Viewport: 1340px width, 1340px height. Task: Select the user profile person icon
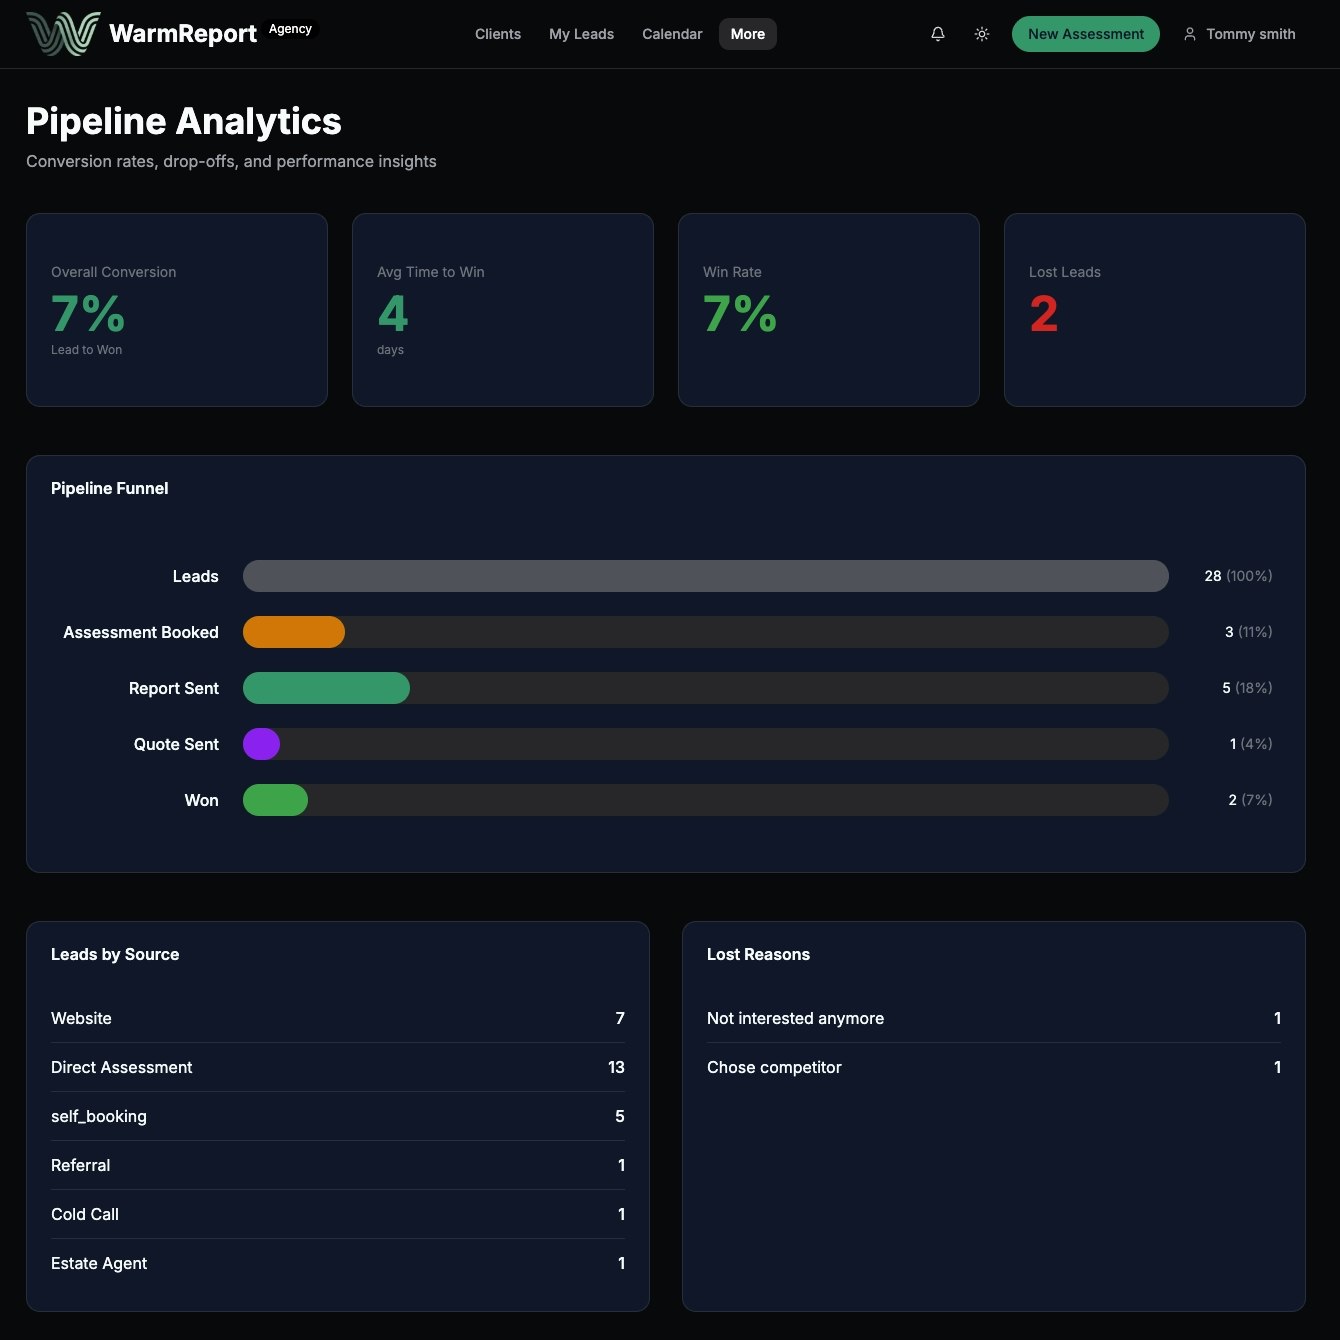[x=1189, y=33]
